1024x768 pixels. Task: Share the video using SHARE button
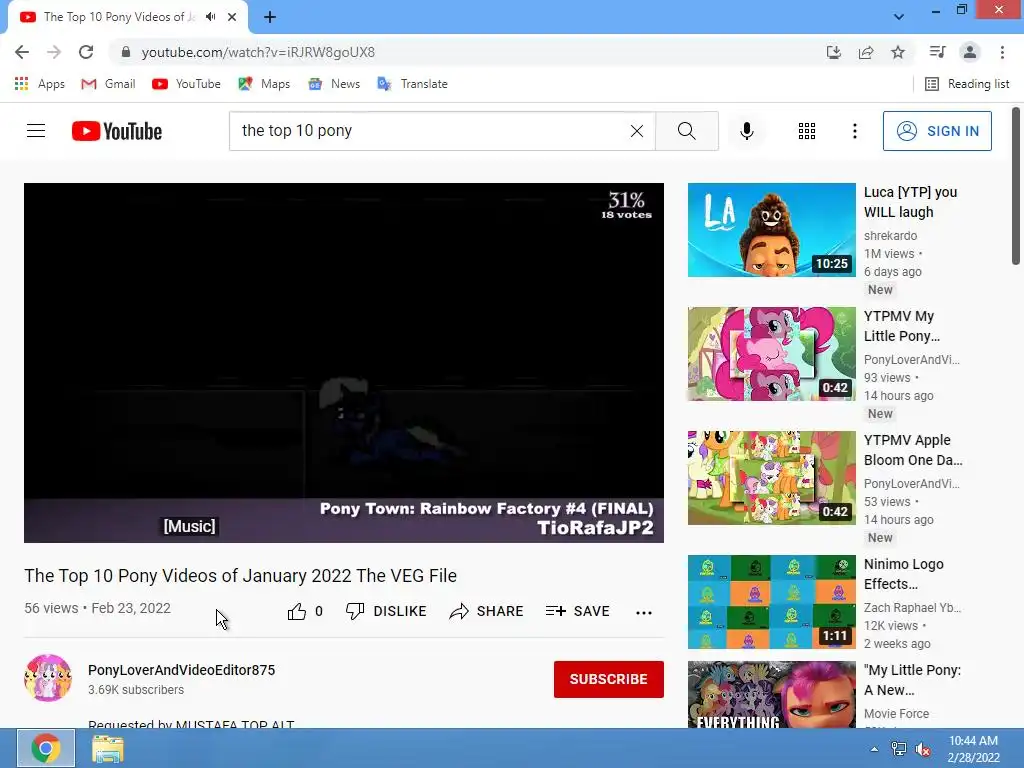click(x=487, y=611)
